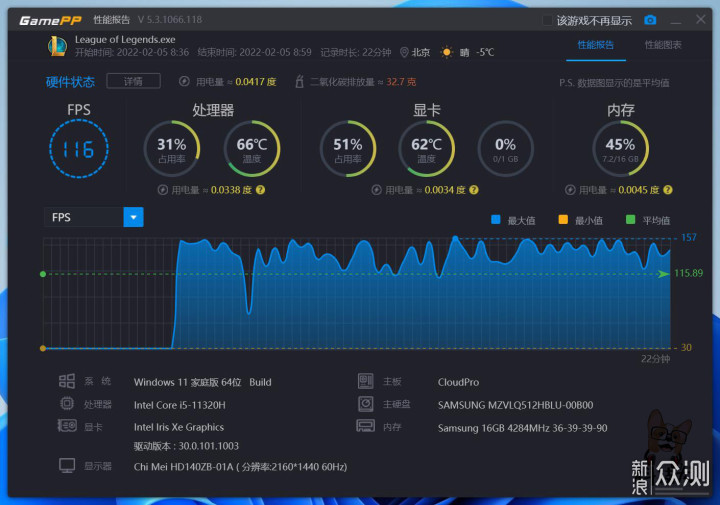Click the Samsung 16GB 4284MHz memory text
The image size is (720, 505).
coord(523,428)
